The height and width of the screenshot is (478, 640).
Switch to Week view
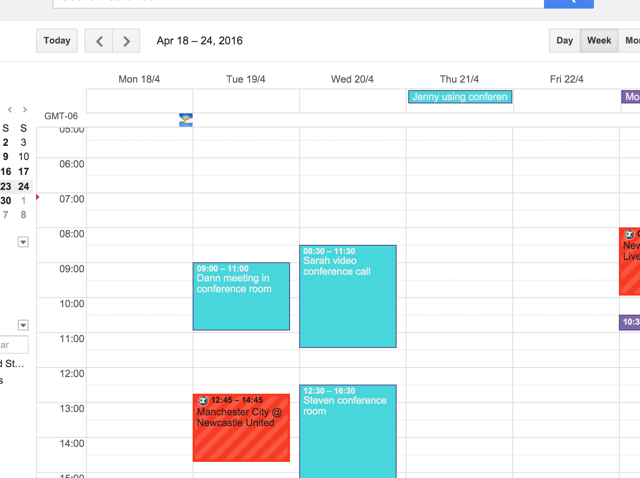click(x=599, y=41)
